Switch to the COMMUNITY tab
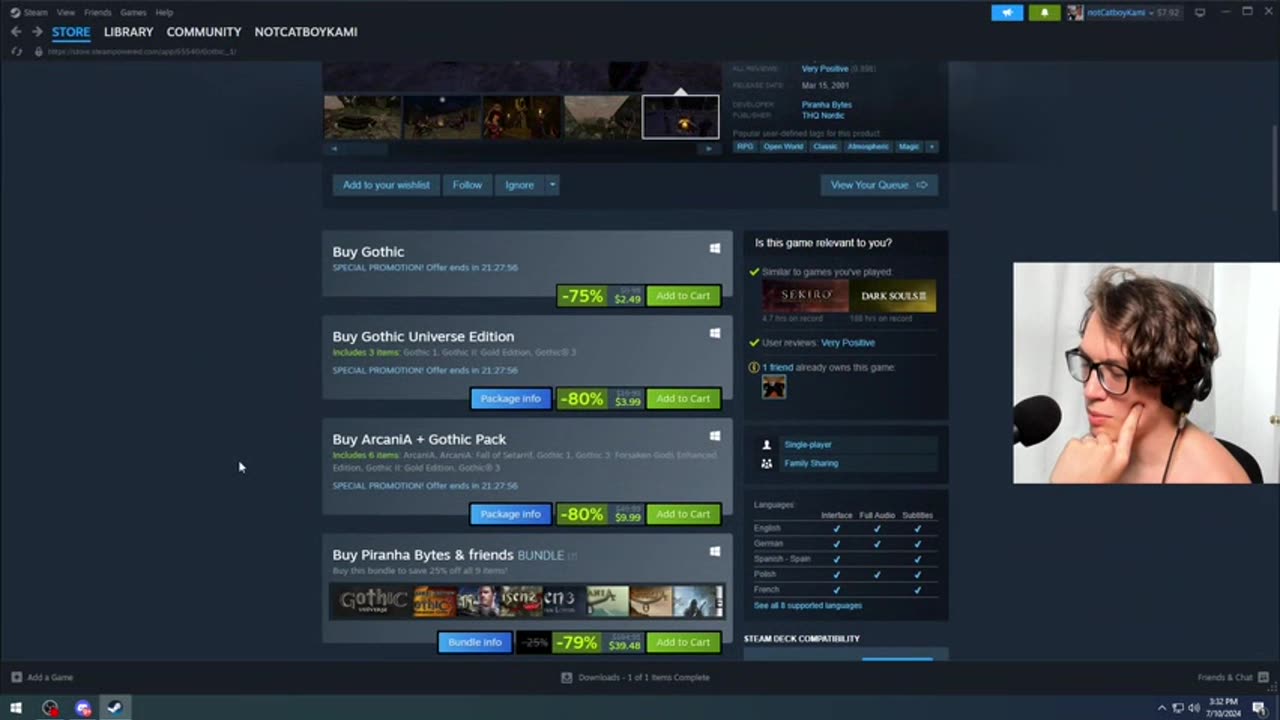 pos(204,32)
